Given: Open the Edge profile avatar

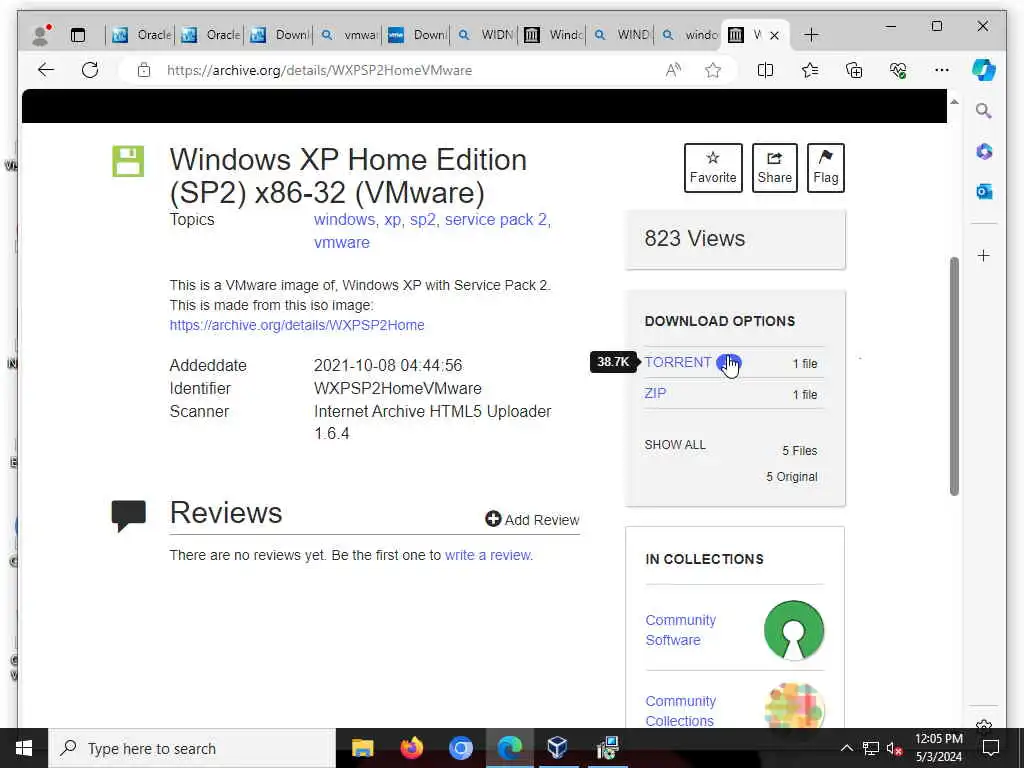Looking at the screenshot, I should 40,35.
